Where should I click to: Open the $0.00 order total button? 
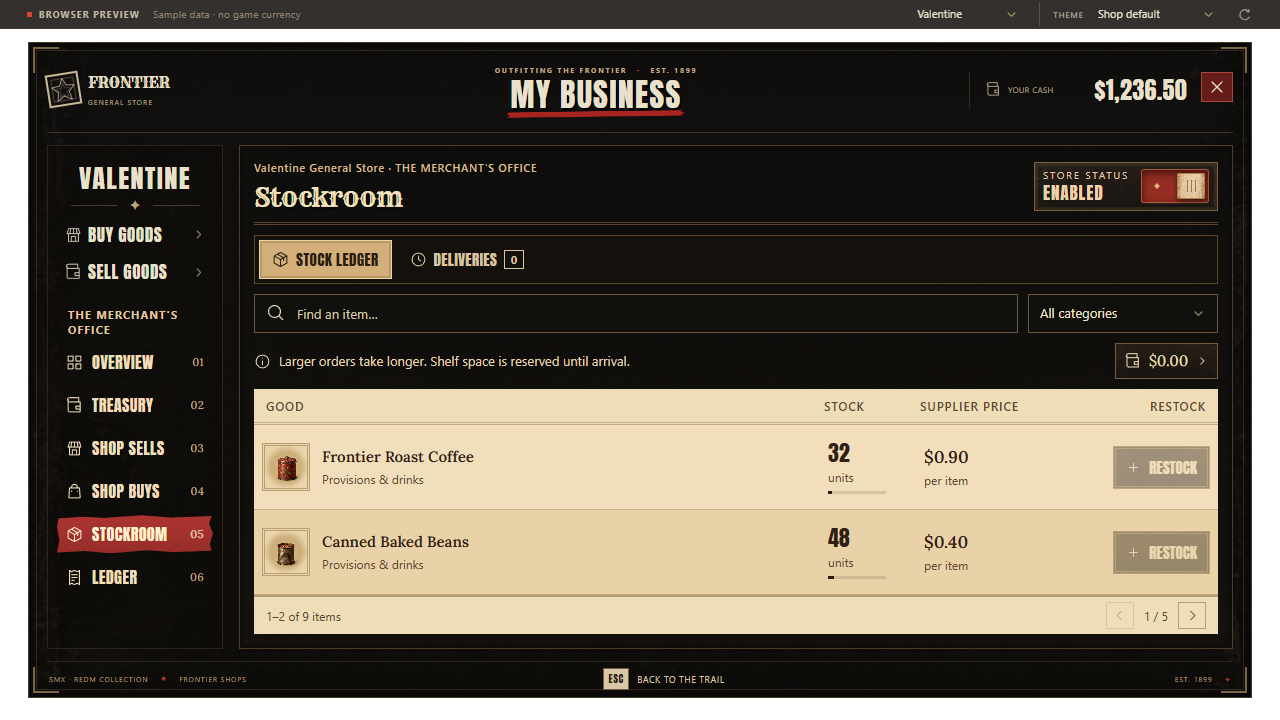click(1166, 361)
